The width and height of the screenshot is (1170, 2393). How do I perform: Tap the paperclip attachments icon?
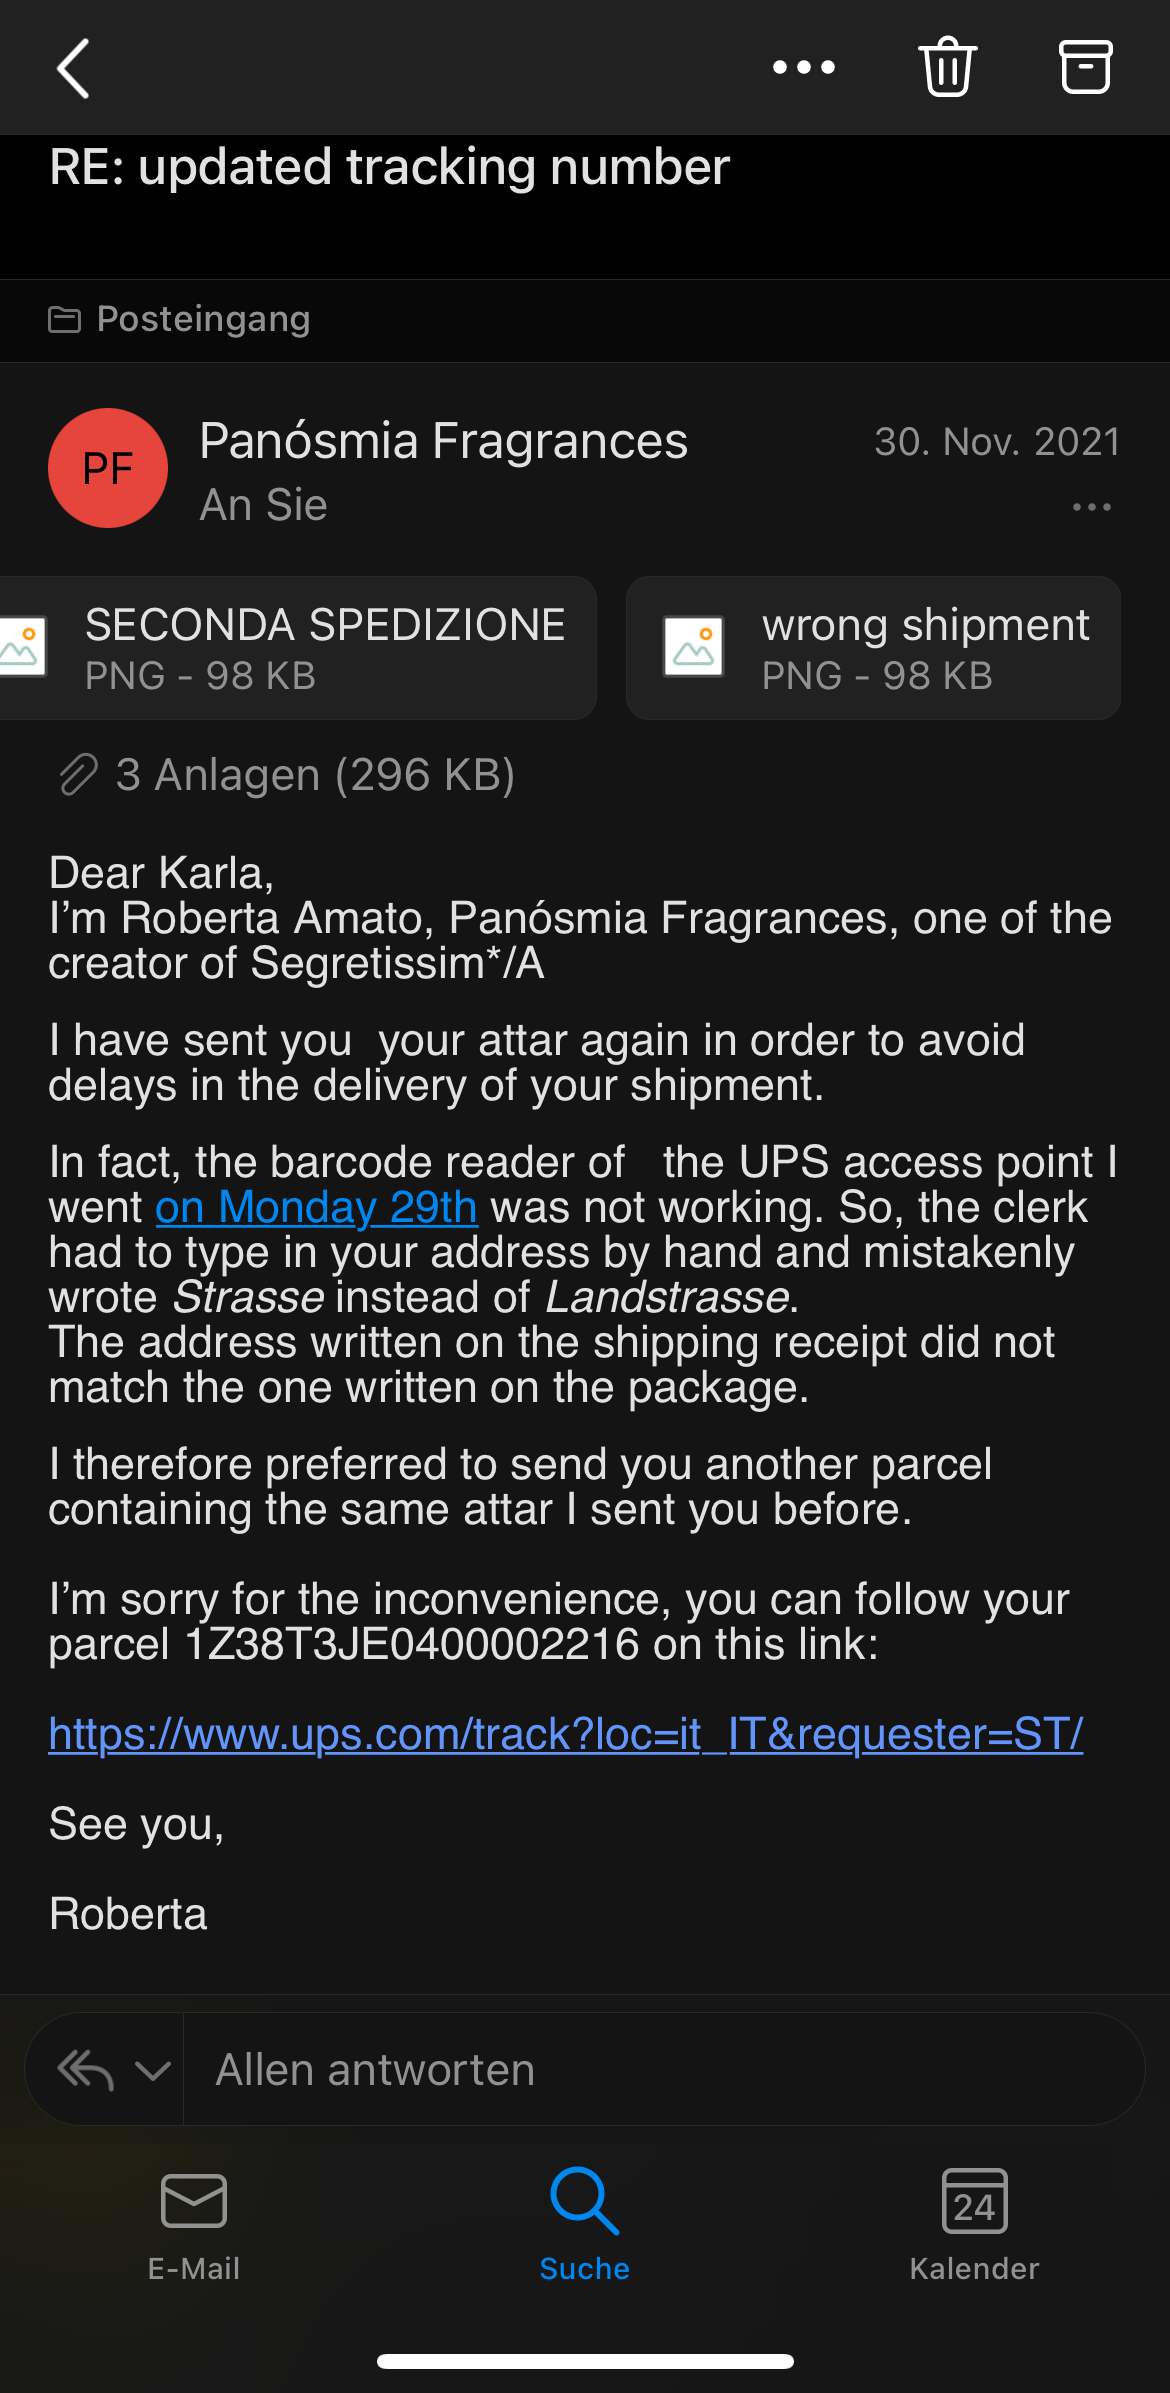(78, 775)
